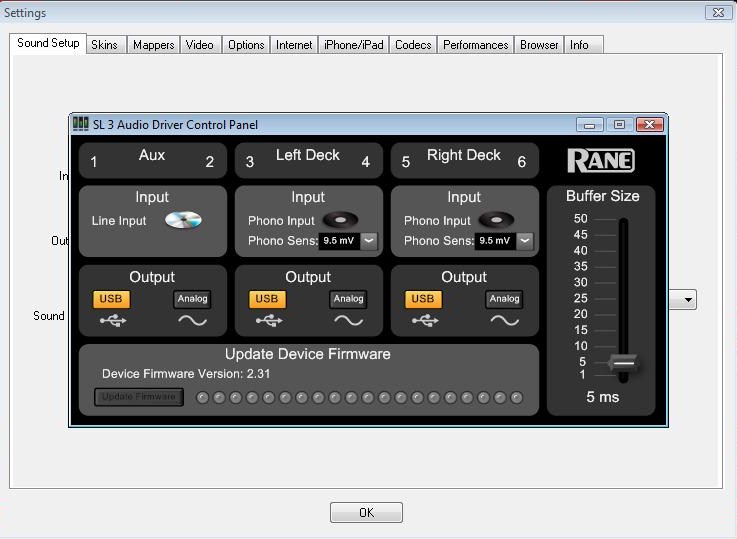The height and width of the screenshot is (539, 737).
Task: Click the Right Deck channel header
Action: pos(464,161)
